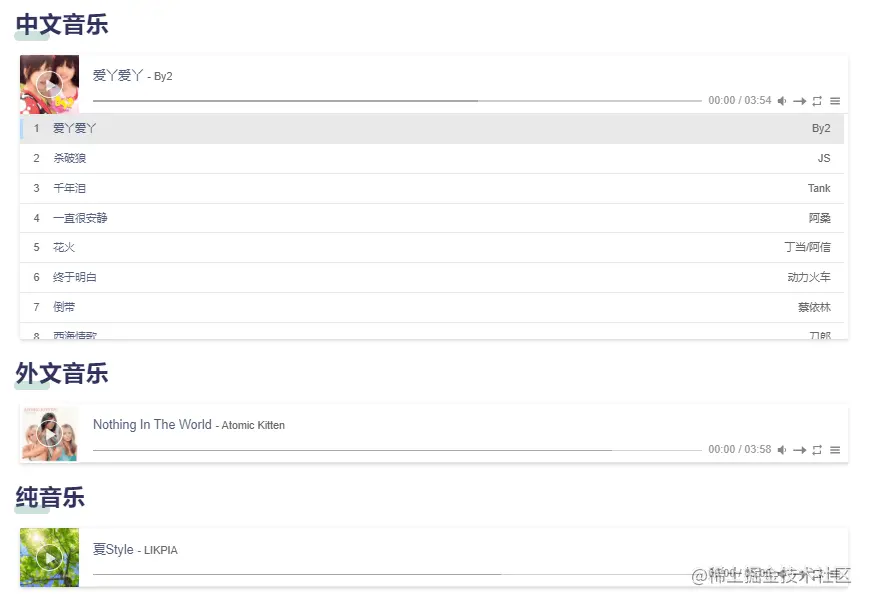This screenshot has height=604, width=870.
Task: Click the 阿桑 artist label
Action: (x=820, y=218)
